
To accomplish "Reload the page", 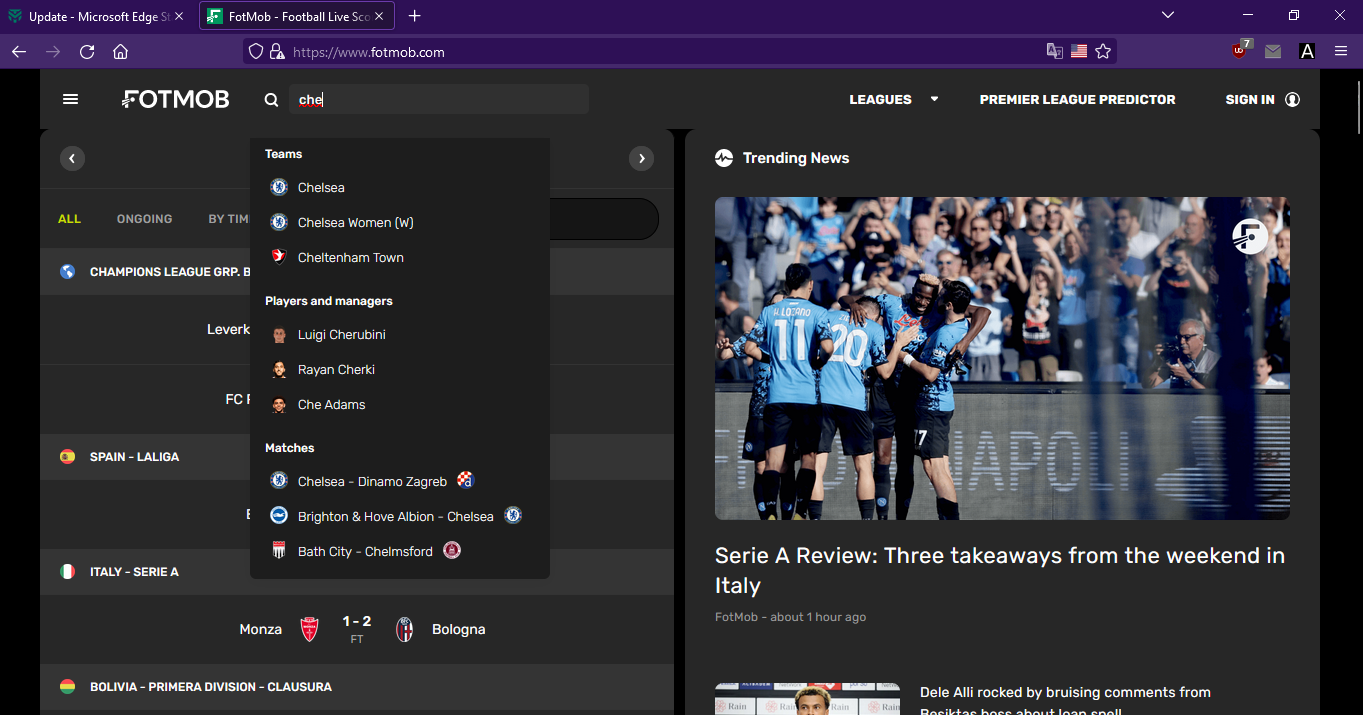I will [87, 52].
